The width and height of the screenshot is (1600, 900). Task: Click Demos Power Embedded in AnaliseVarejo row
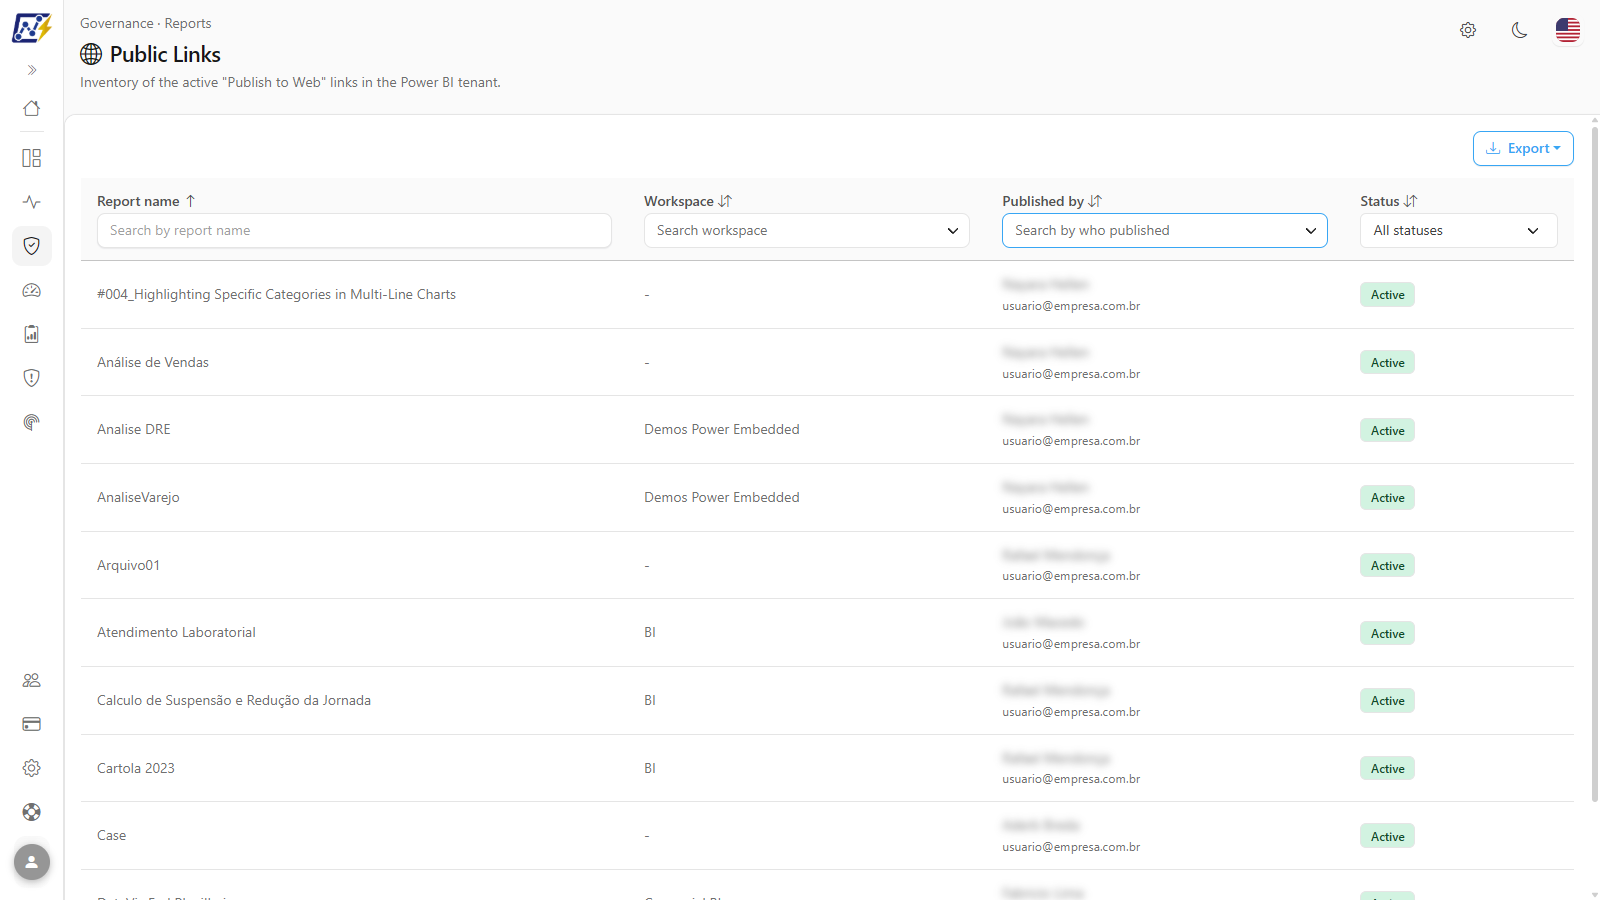point(722,497)
